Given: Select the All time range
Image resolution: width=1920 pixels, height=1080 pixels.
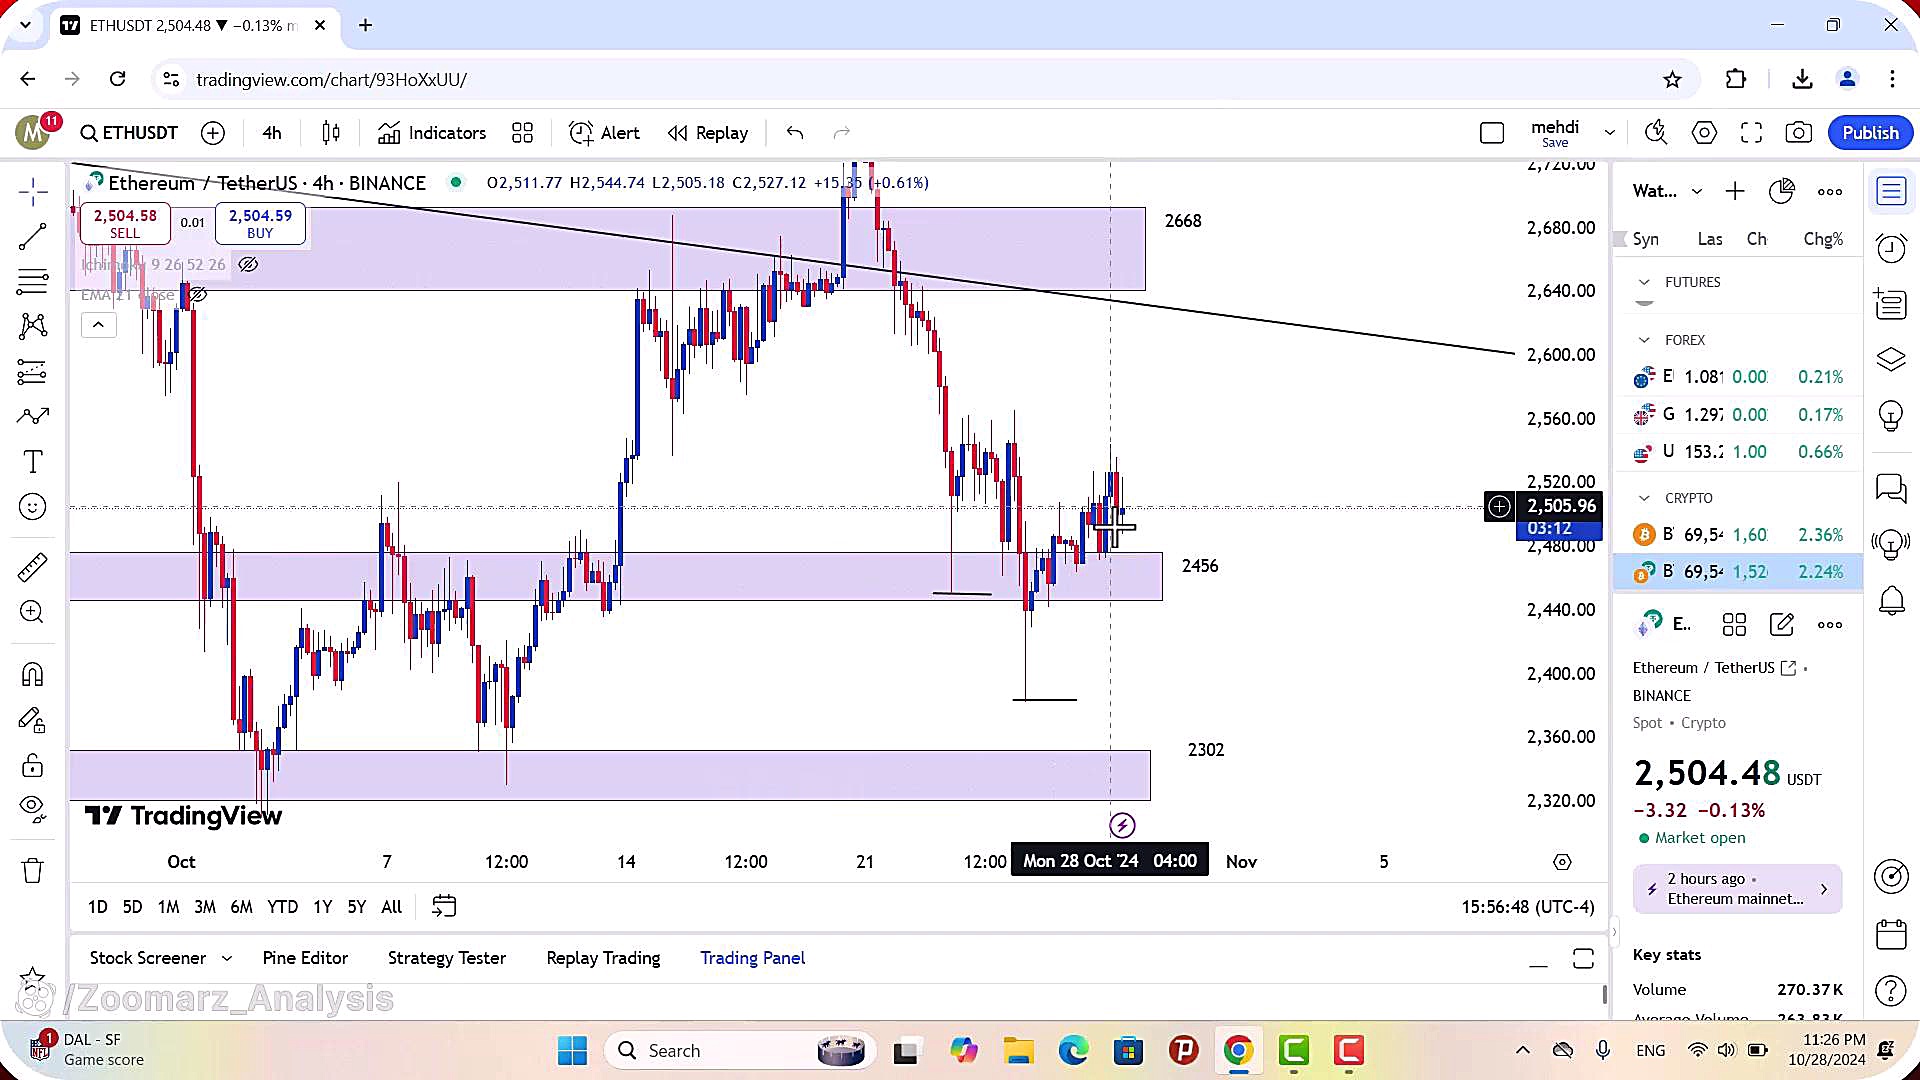Looking at the screenshot, I should pyautogui.click(x=392, y=907).
